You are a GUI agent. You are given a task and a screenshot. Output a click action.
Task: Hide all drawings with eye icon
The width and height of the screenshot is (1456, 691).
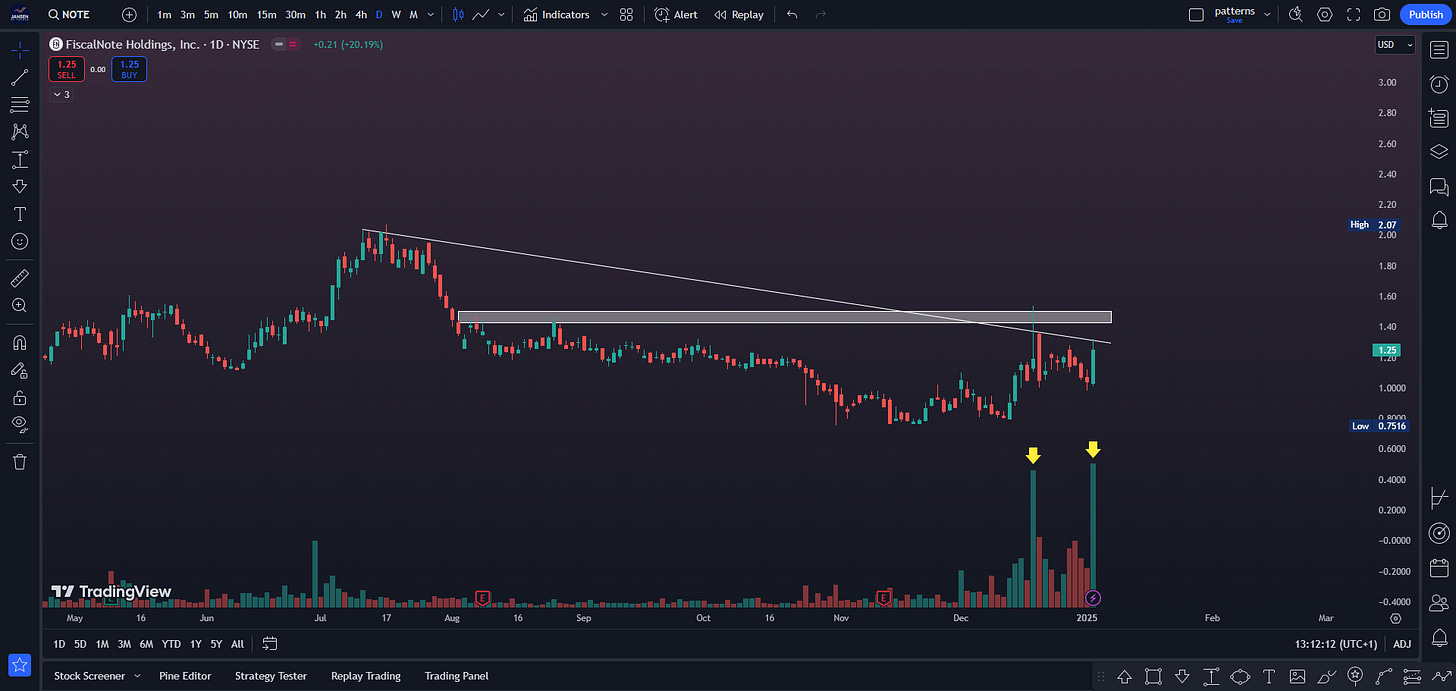tap(19, 424)
